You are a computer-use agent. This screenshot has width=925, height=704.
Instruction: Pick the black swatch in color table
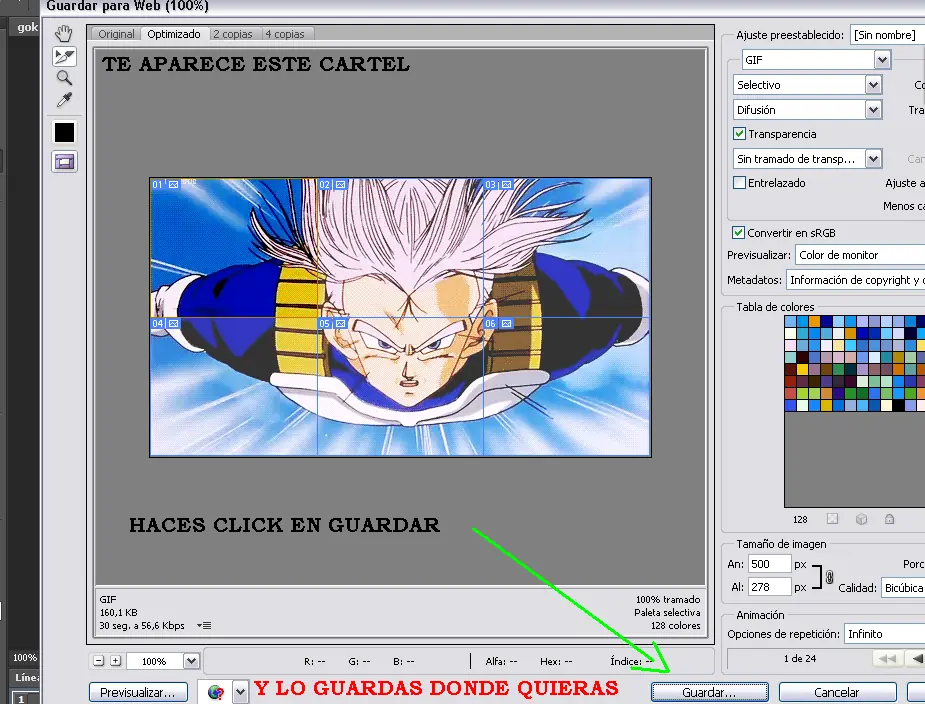(x=898, y=405)
